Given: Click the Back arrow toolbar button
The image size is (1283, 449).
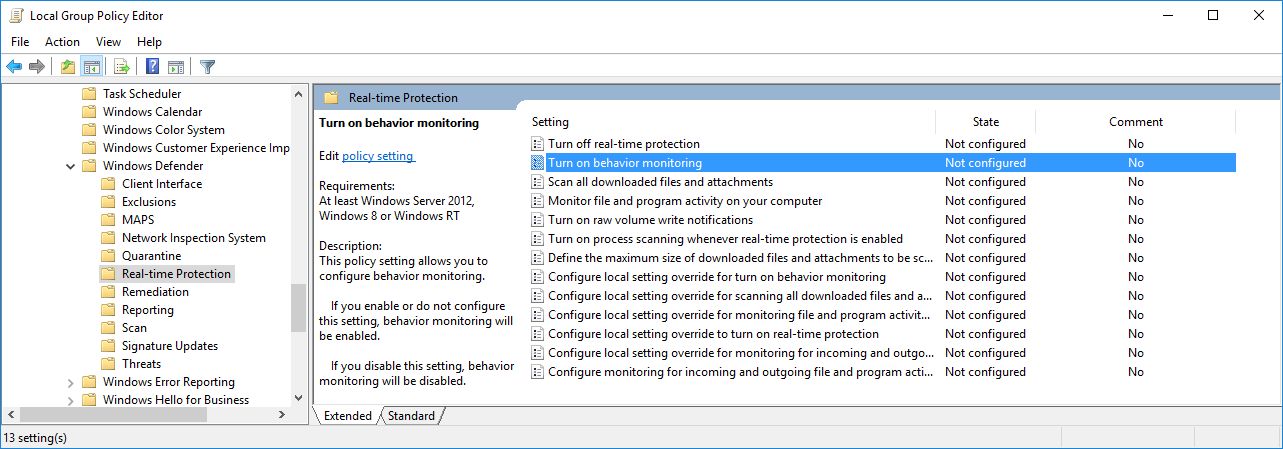Looking at the screenshot, I should (x=14, y=67).
